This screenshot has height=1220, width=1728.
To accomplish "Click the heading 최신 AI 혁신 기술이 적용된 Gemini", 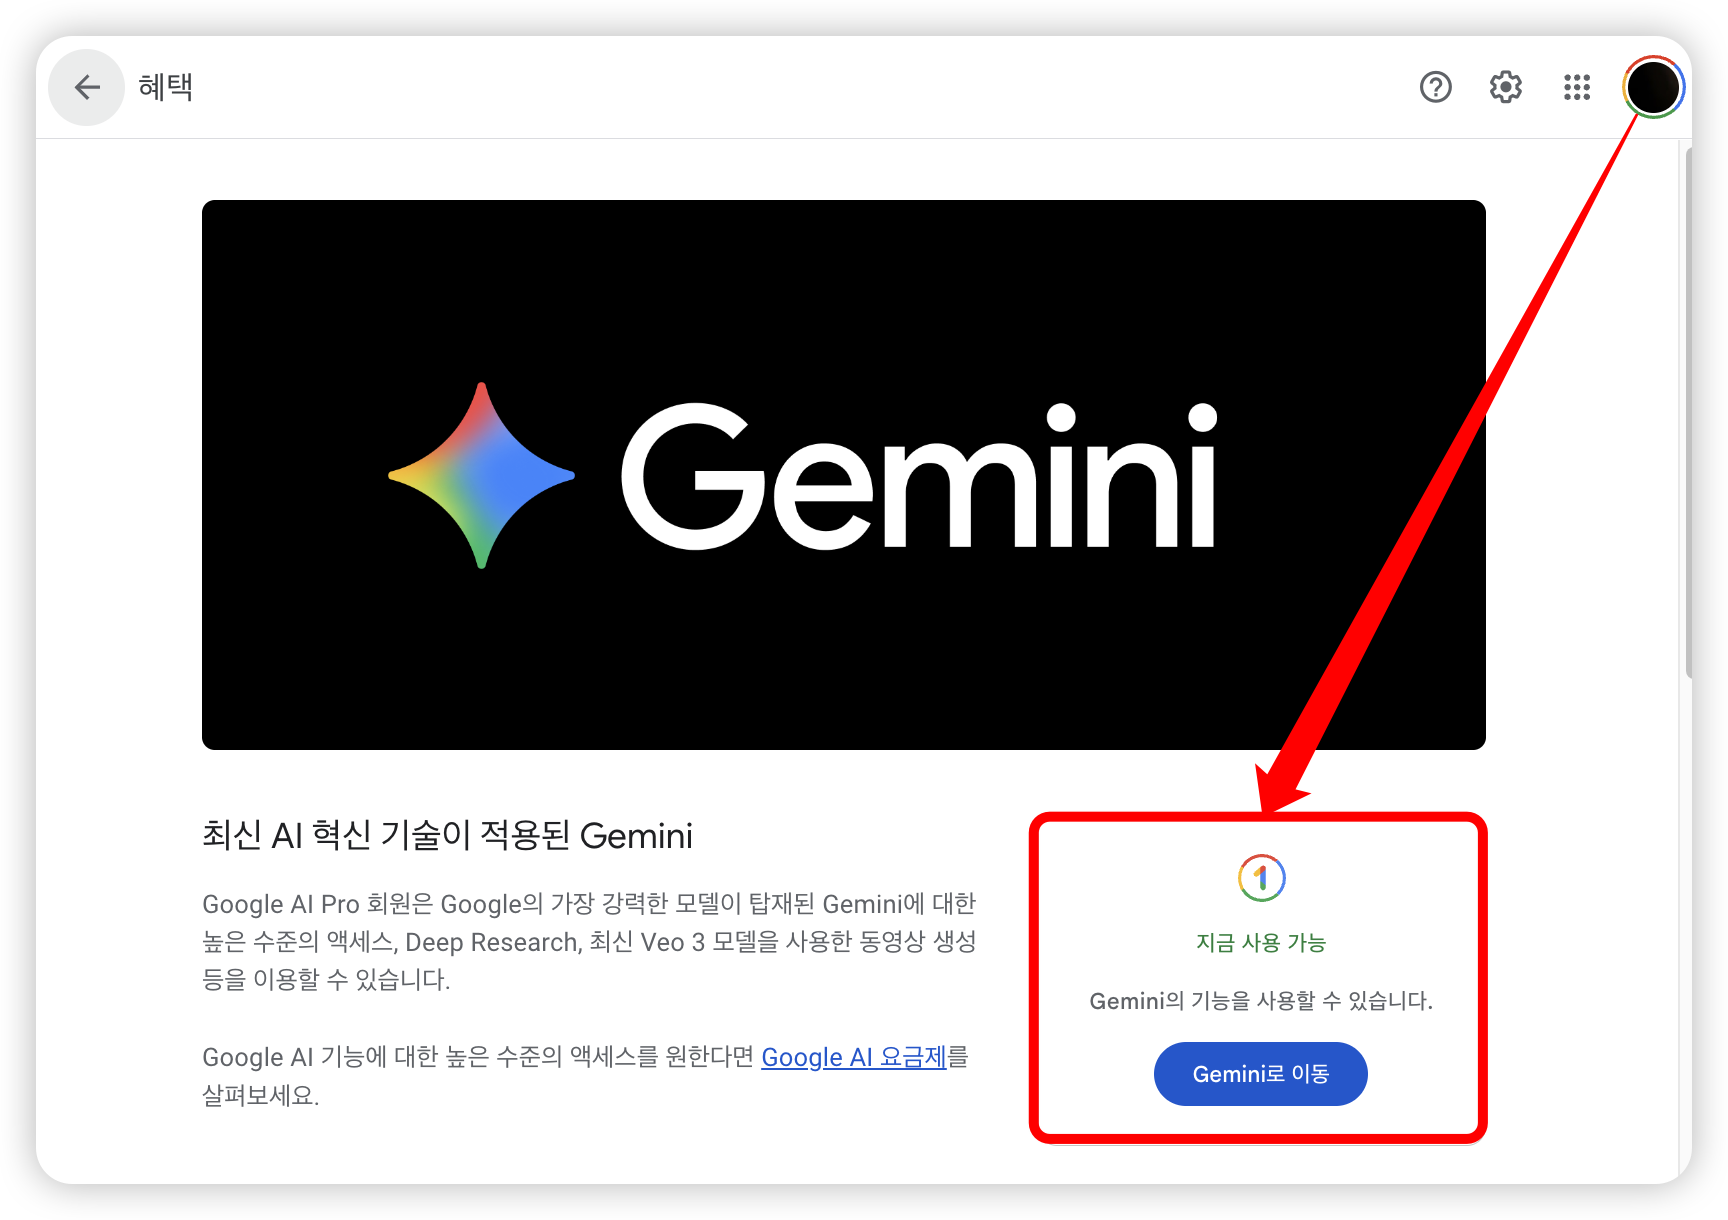I will click(x=447, y=835).
